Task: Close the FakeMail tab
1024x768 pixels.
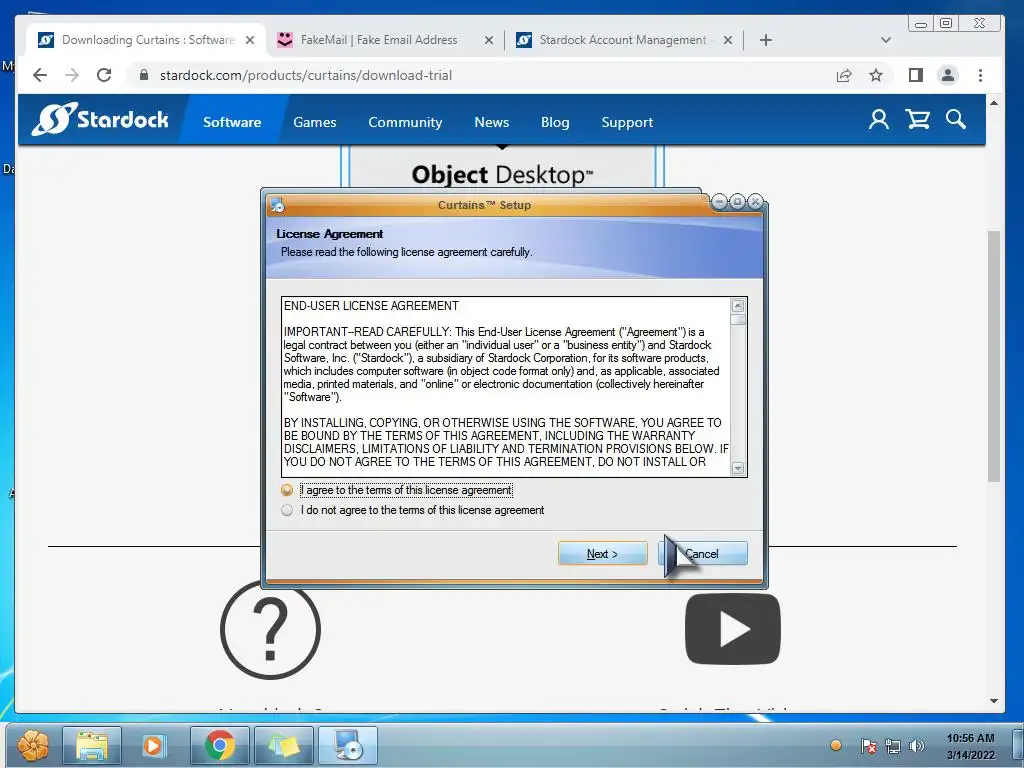Action: 488,40
